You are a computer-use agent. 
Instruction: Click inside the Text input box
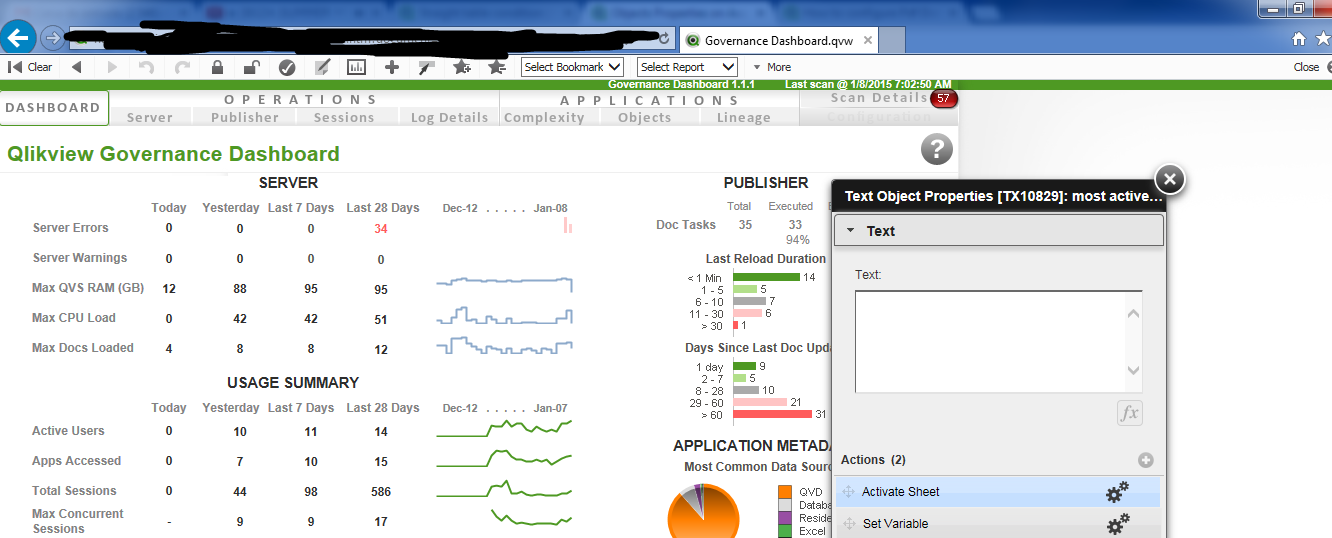(990, 342)
